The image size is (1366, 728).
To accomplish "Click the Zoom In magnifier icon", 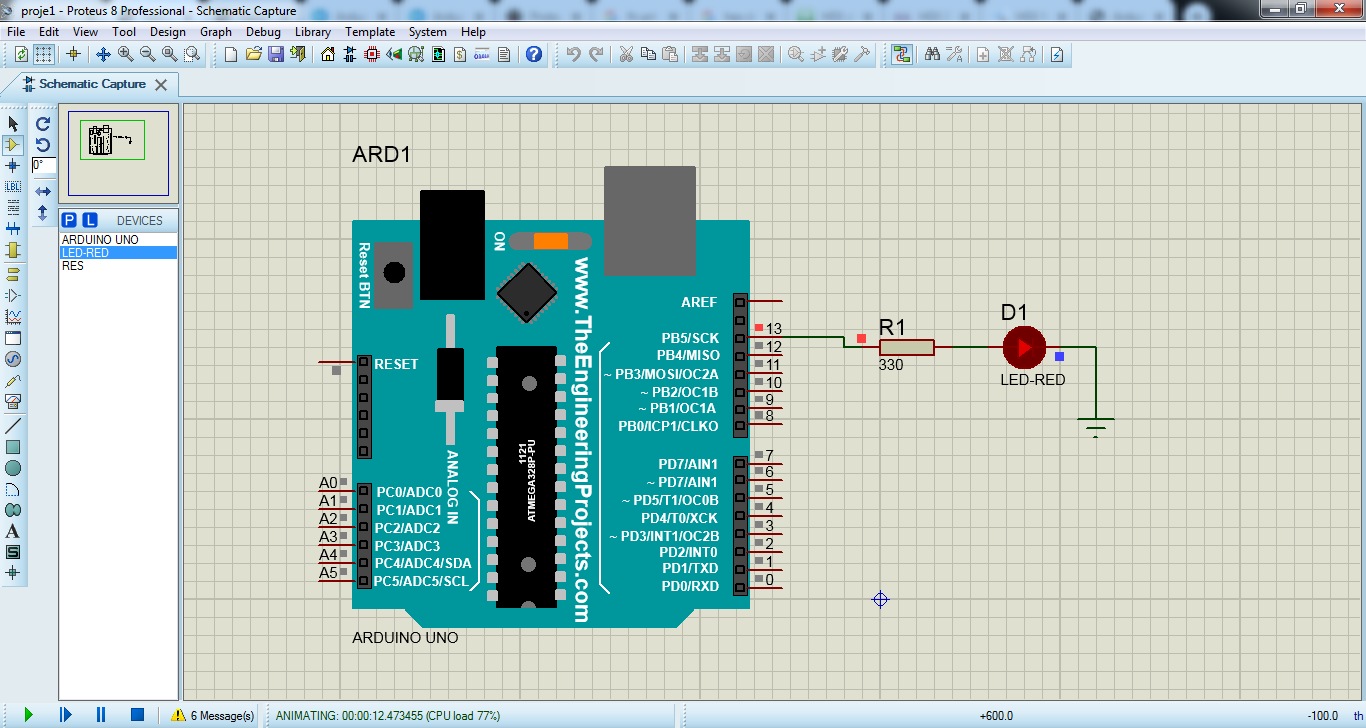I will click(125, 54).
